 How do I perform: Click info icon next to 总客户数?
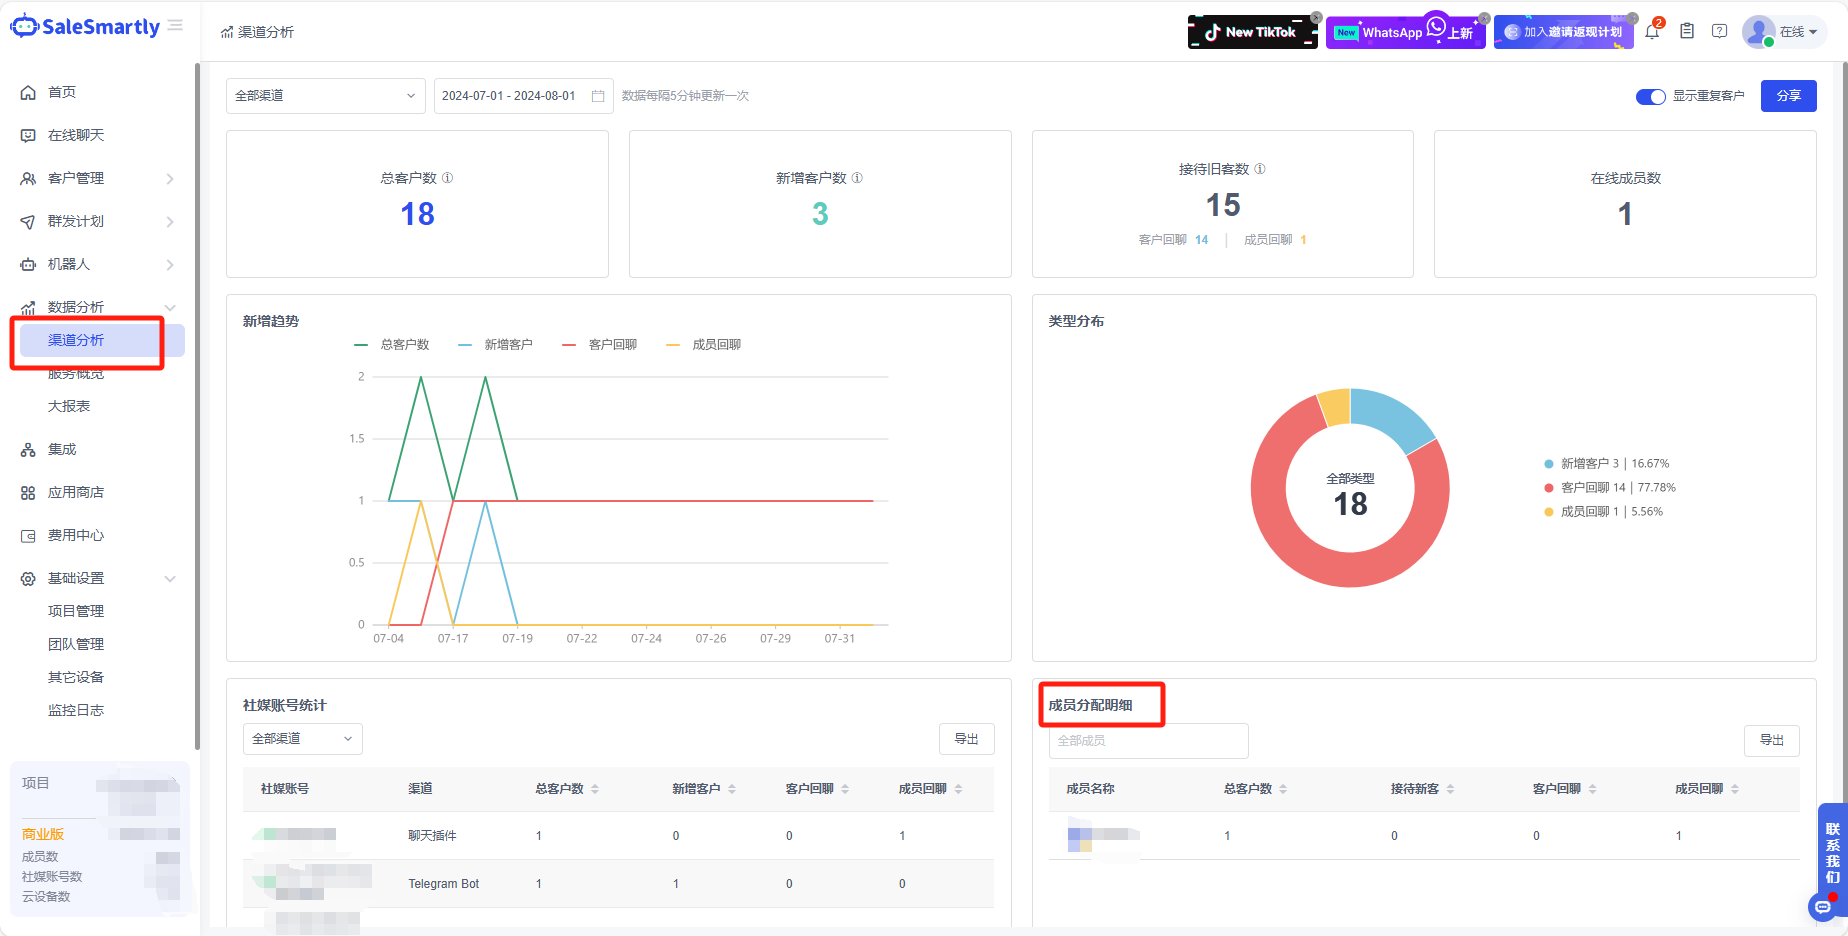point(448,178)
